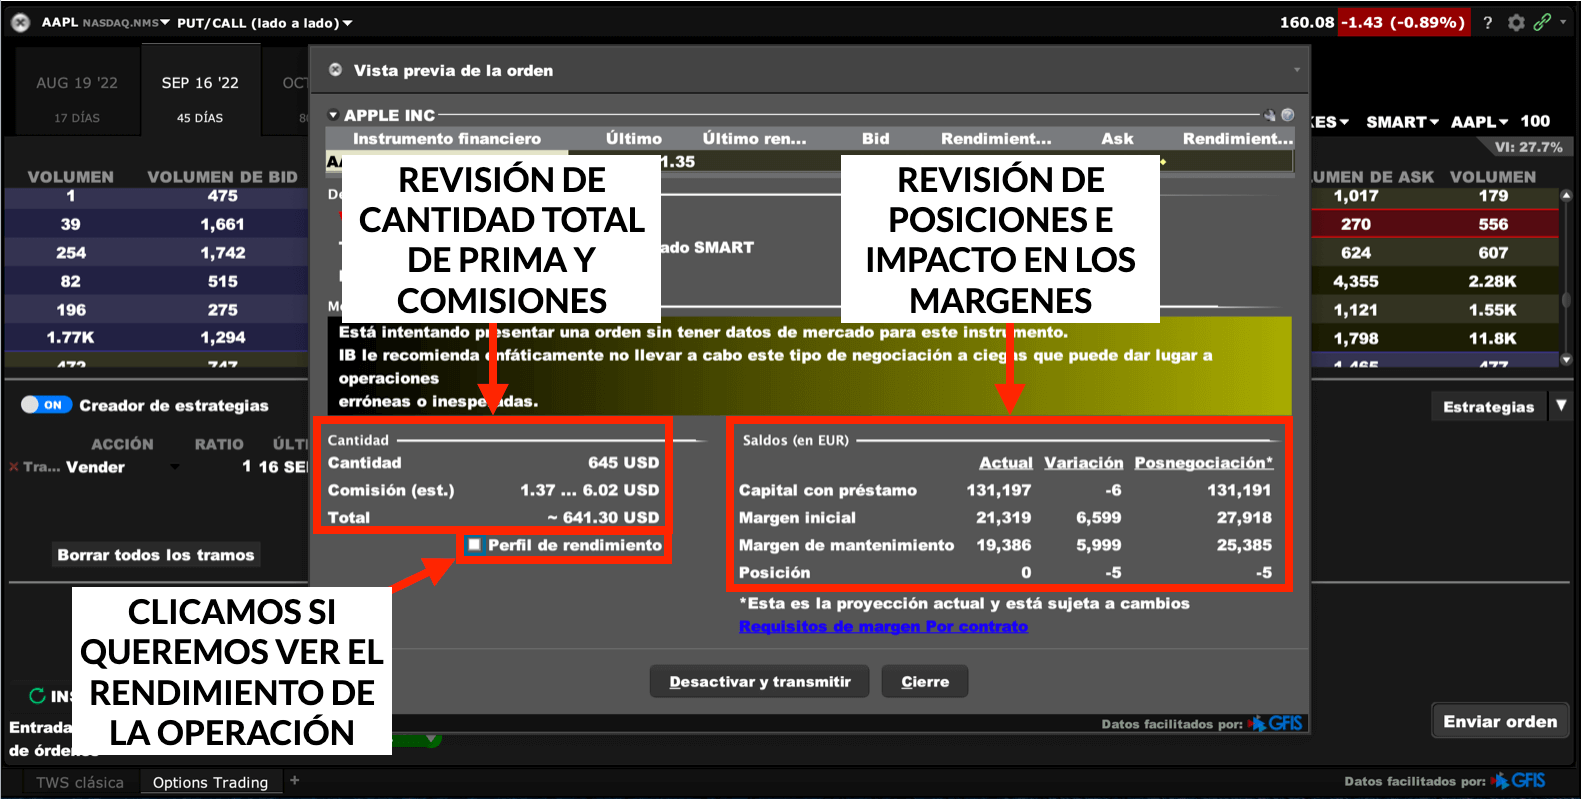The width and height of the screenshot is (1581, 799).
Task: Click the green refresh icon near Entrada de órdenes
Action: 37,695
